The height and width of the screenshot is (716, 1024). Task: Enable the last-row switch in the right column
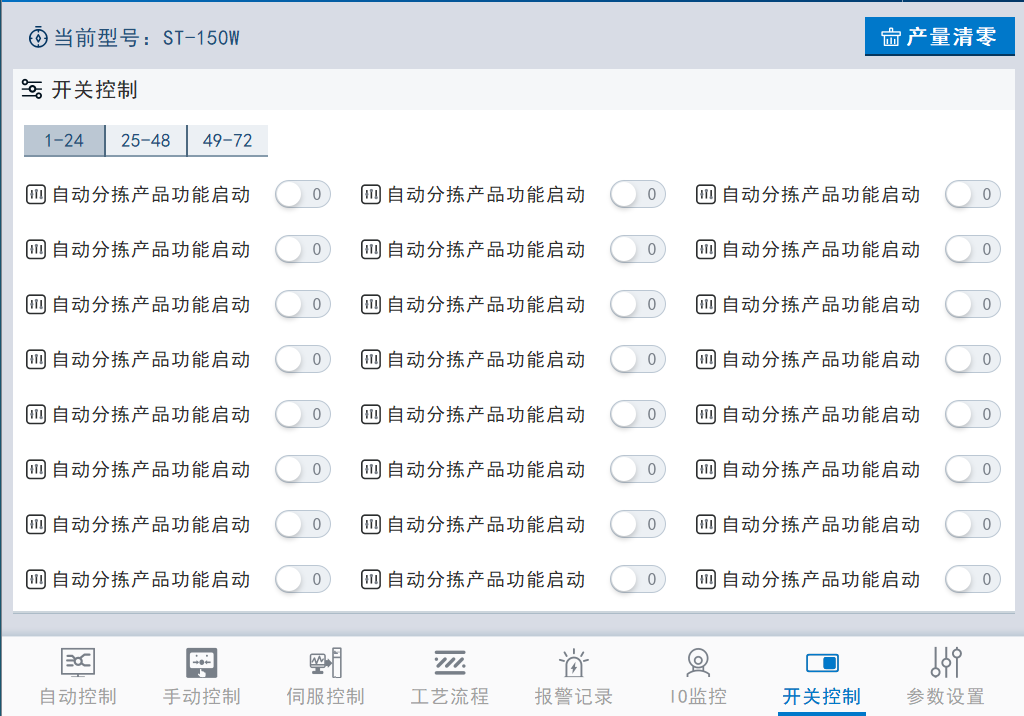click(x=972, y=579)
